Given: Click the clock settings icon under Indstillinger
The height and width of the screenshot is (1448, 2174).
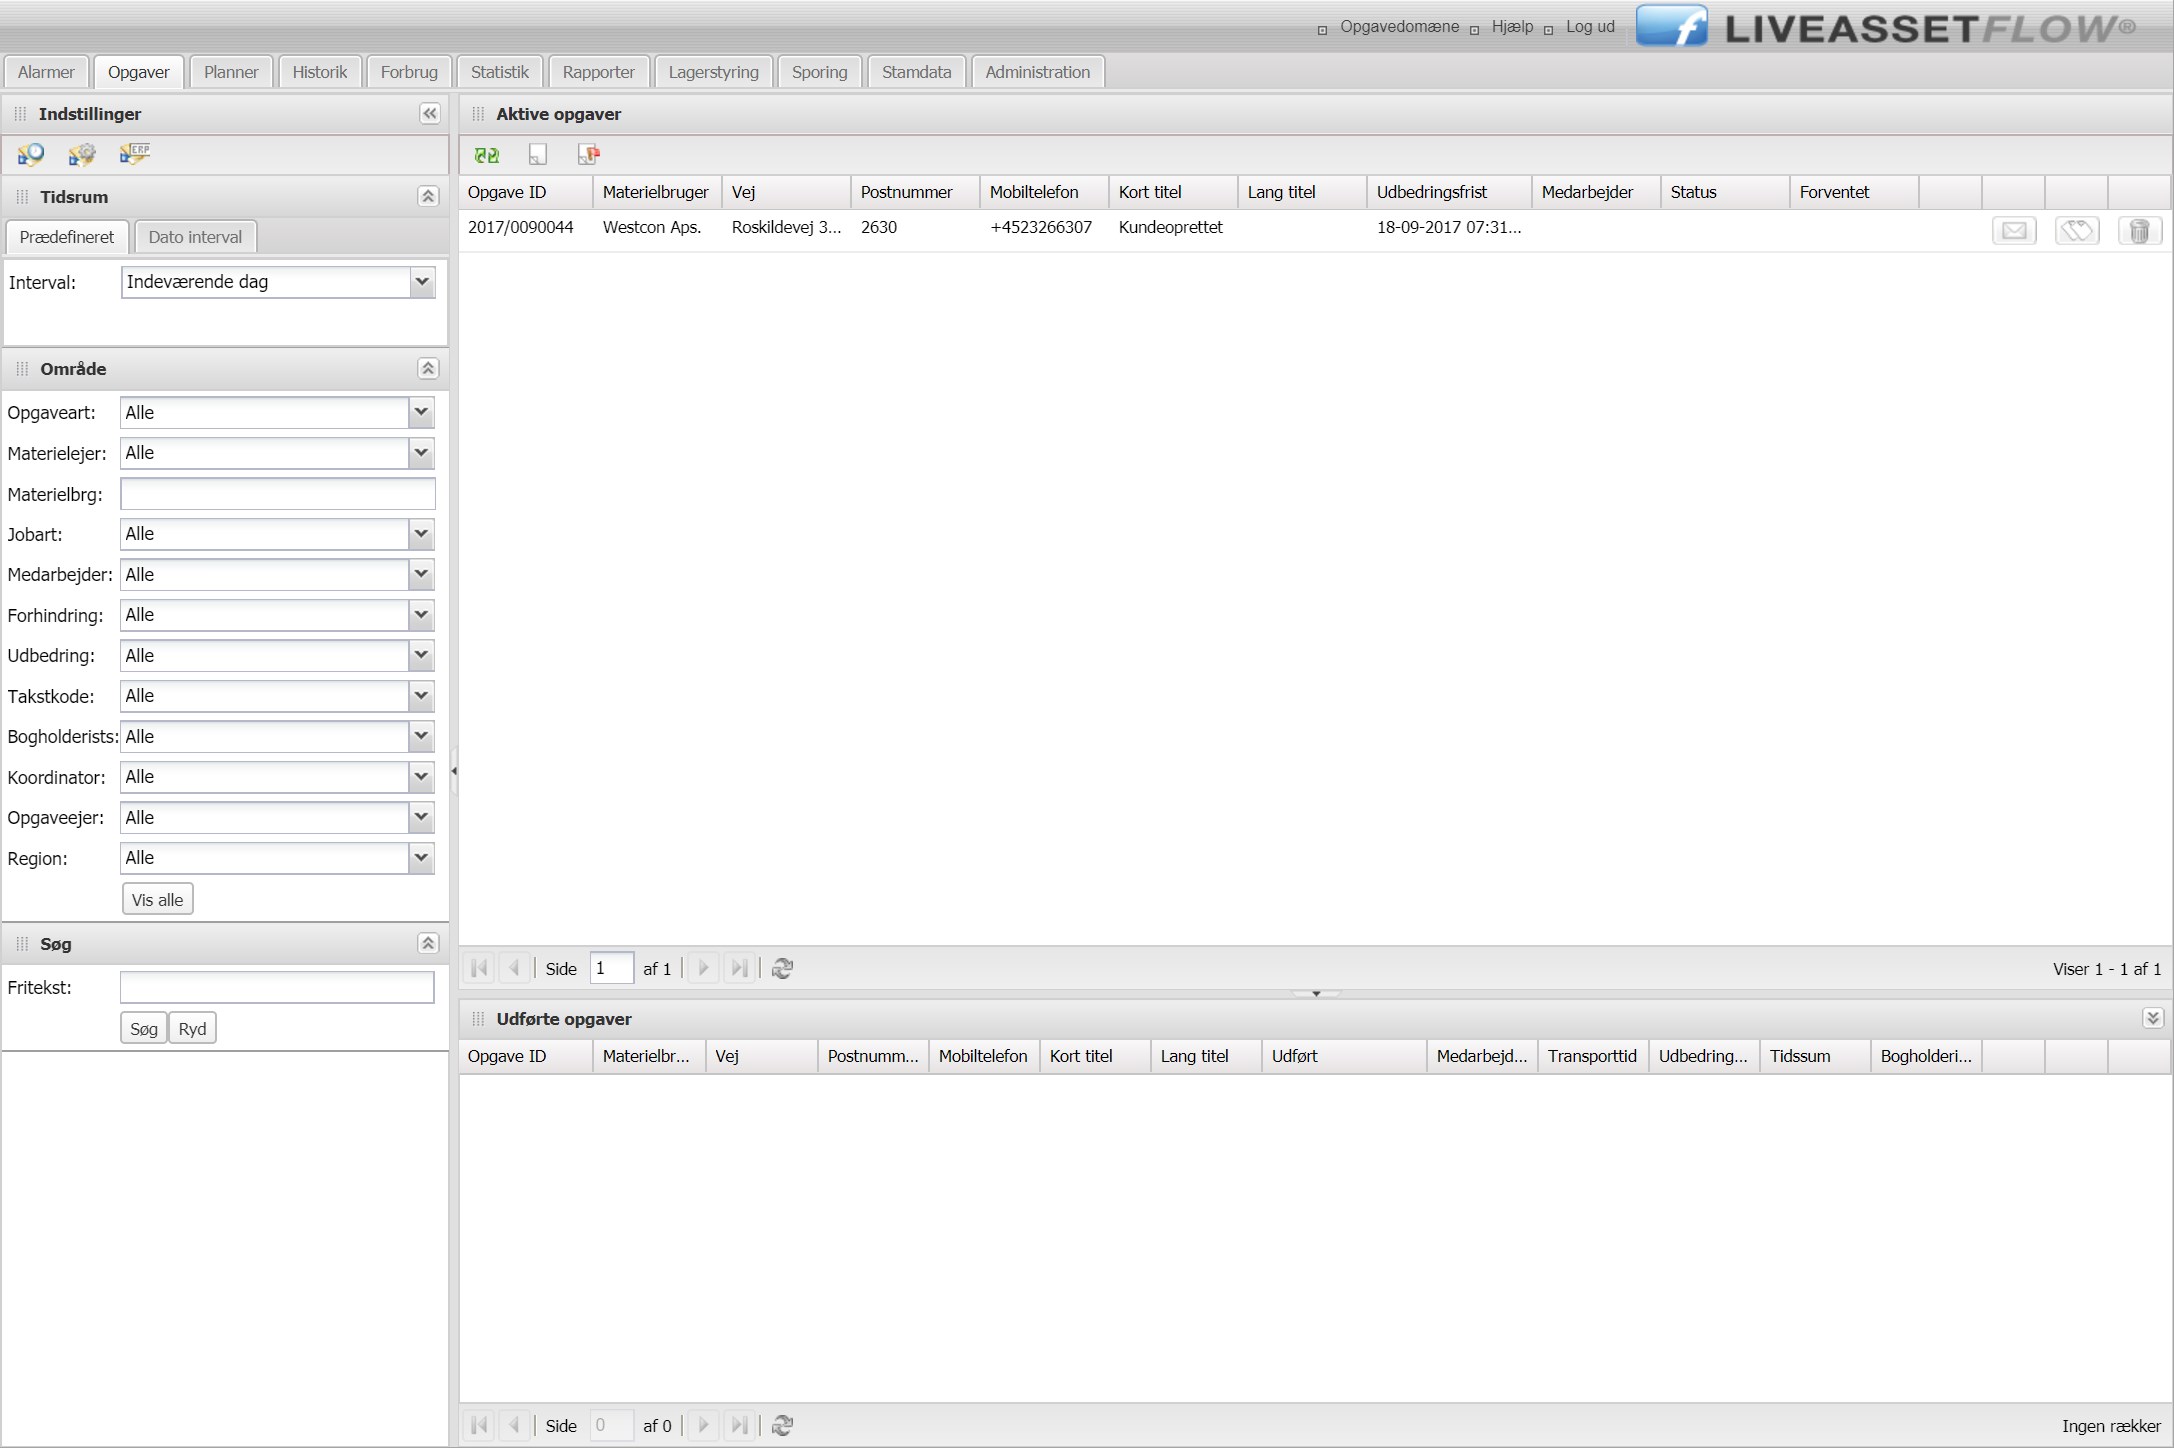Looking at the screenshot, I should click(x=31, y=154).
